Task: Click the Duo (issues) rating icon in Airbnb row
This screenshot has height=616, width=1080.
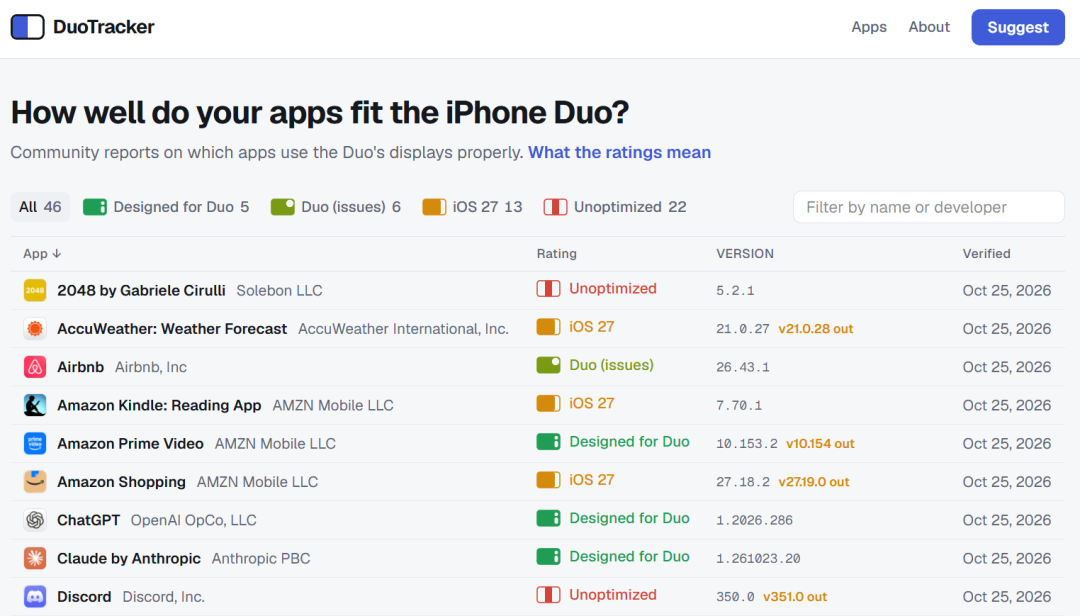Action: tap(548, 365)
